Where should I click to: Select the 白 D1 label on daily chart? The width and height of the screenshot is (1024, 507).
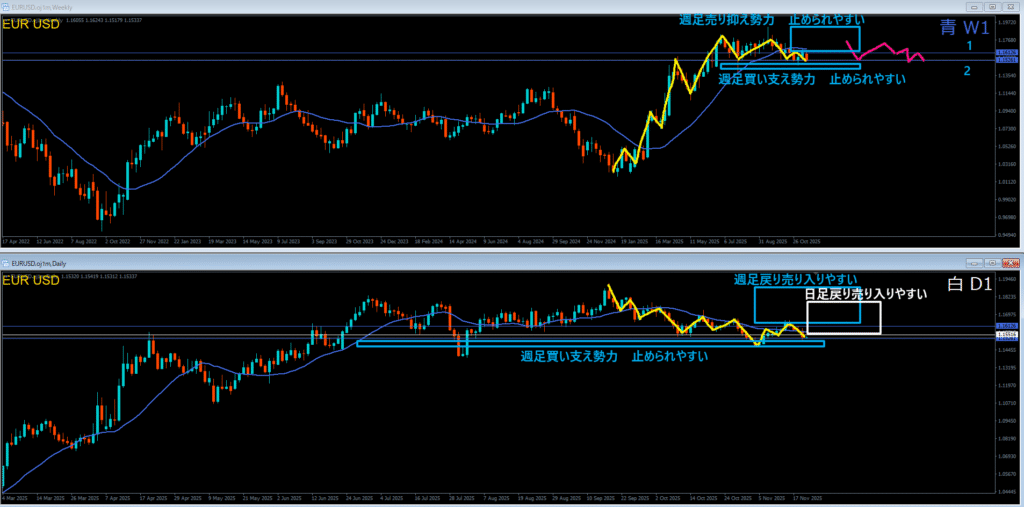tap(969, 284)
